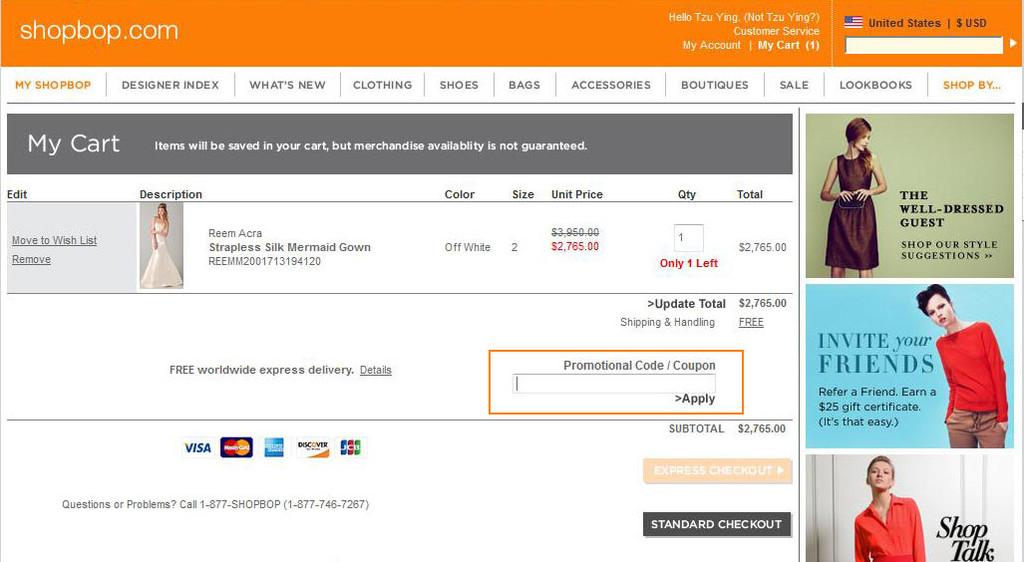This screenshot has width=1024, height=562.
Task: Click the quantity input box
Action: point(688,238)
